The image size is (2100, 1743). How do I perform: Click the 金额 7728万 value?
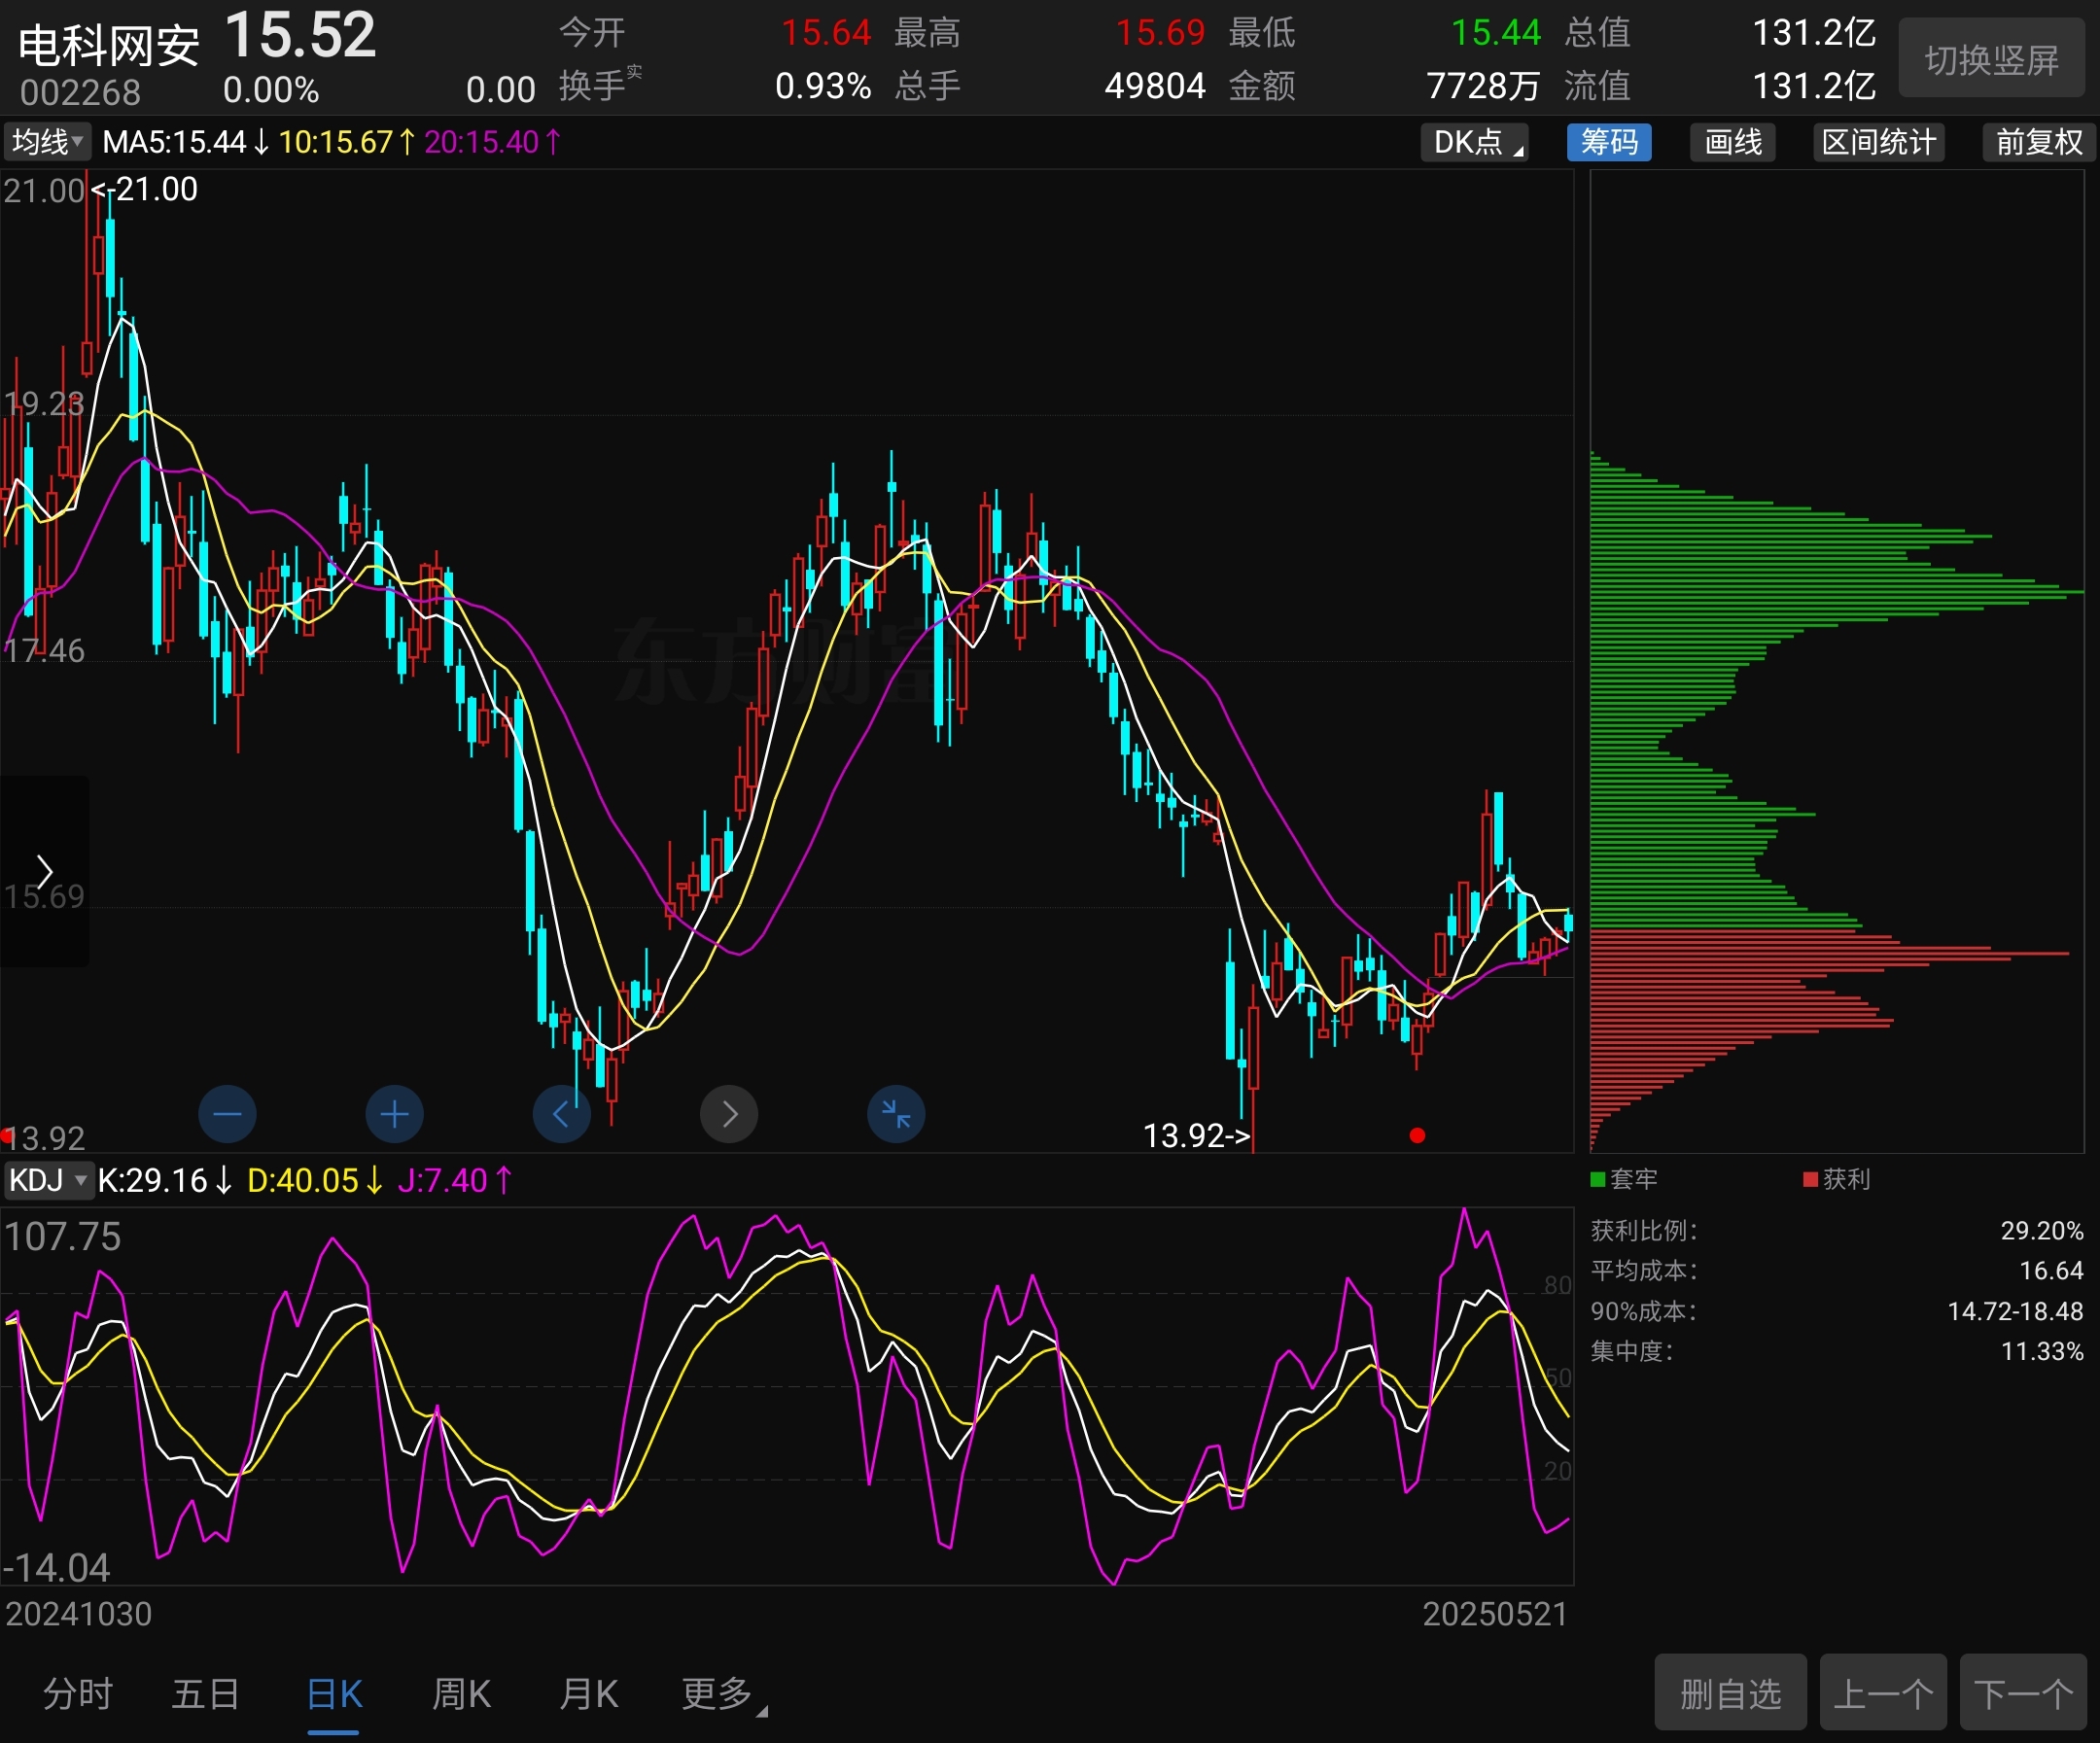click(x=1483, y=86)
